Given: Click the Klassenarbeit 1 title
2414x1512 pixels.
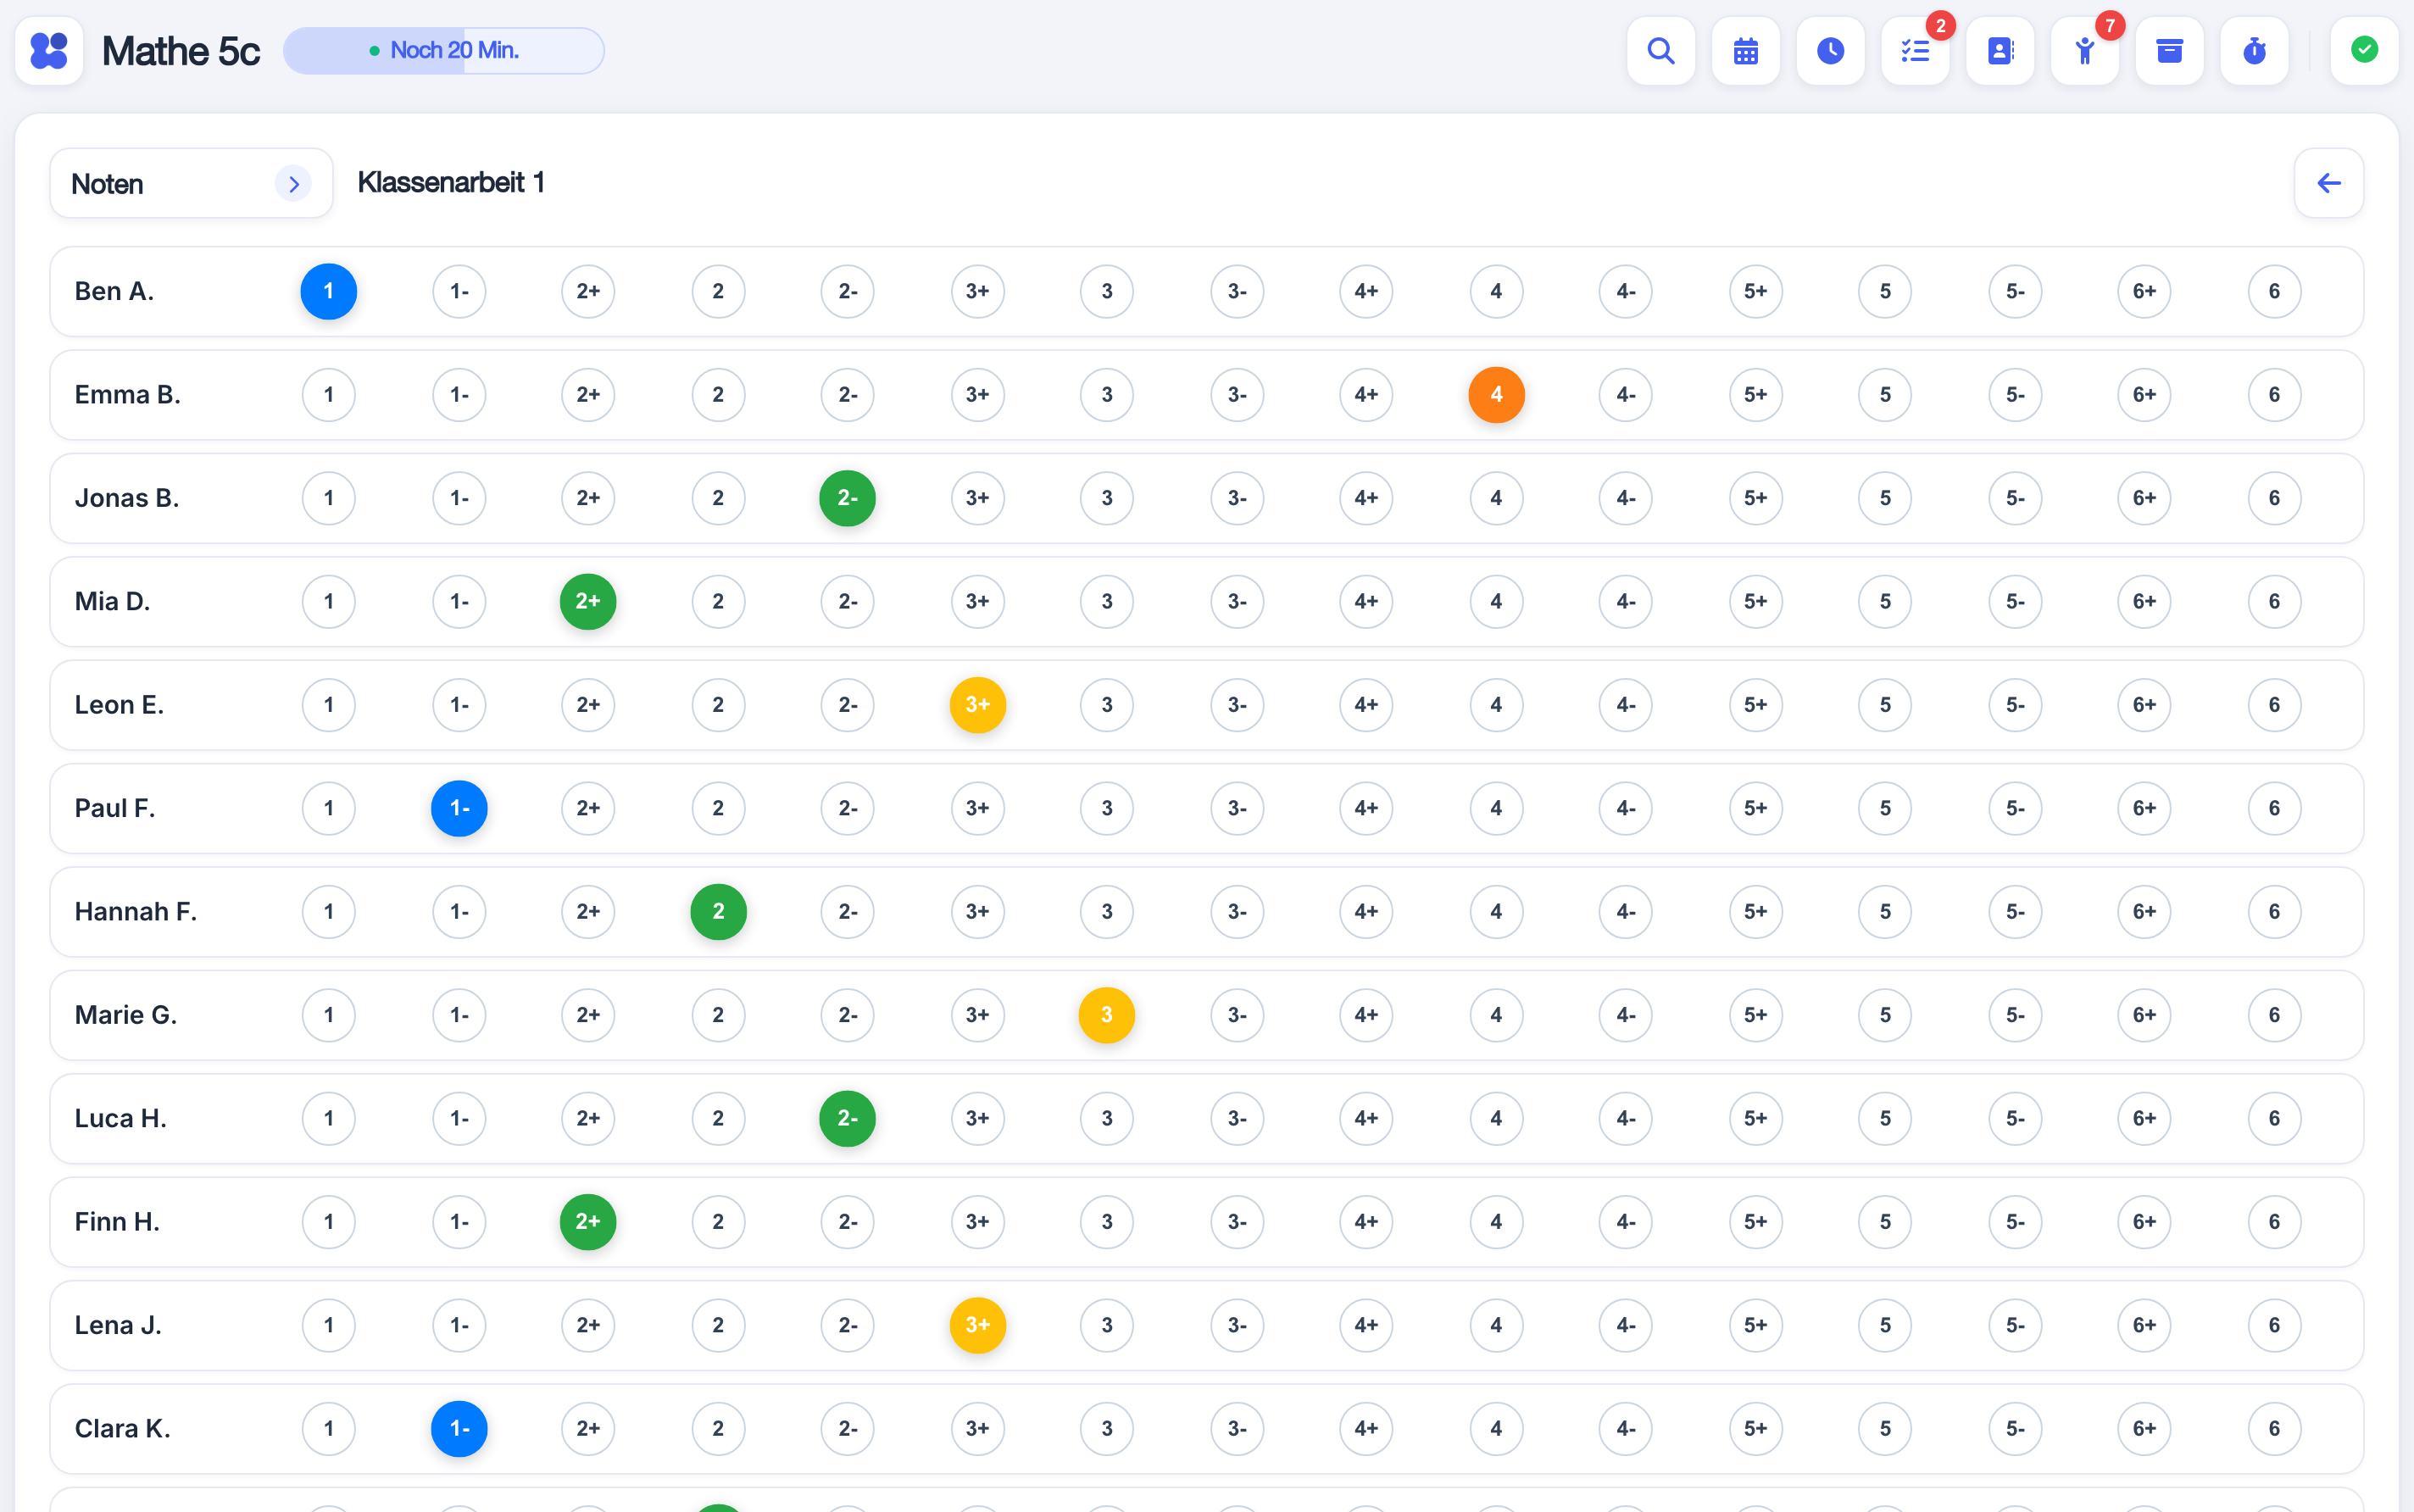Looking at the screenshot, I should [x=451, y=183].
